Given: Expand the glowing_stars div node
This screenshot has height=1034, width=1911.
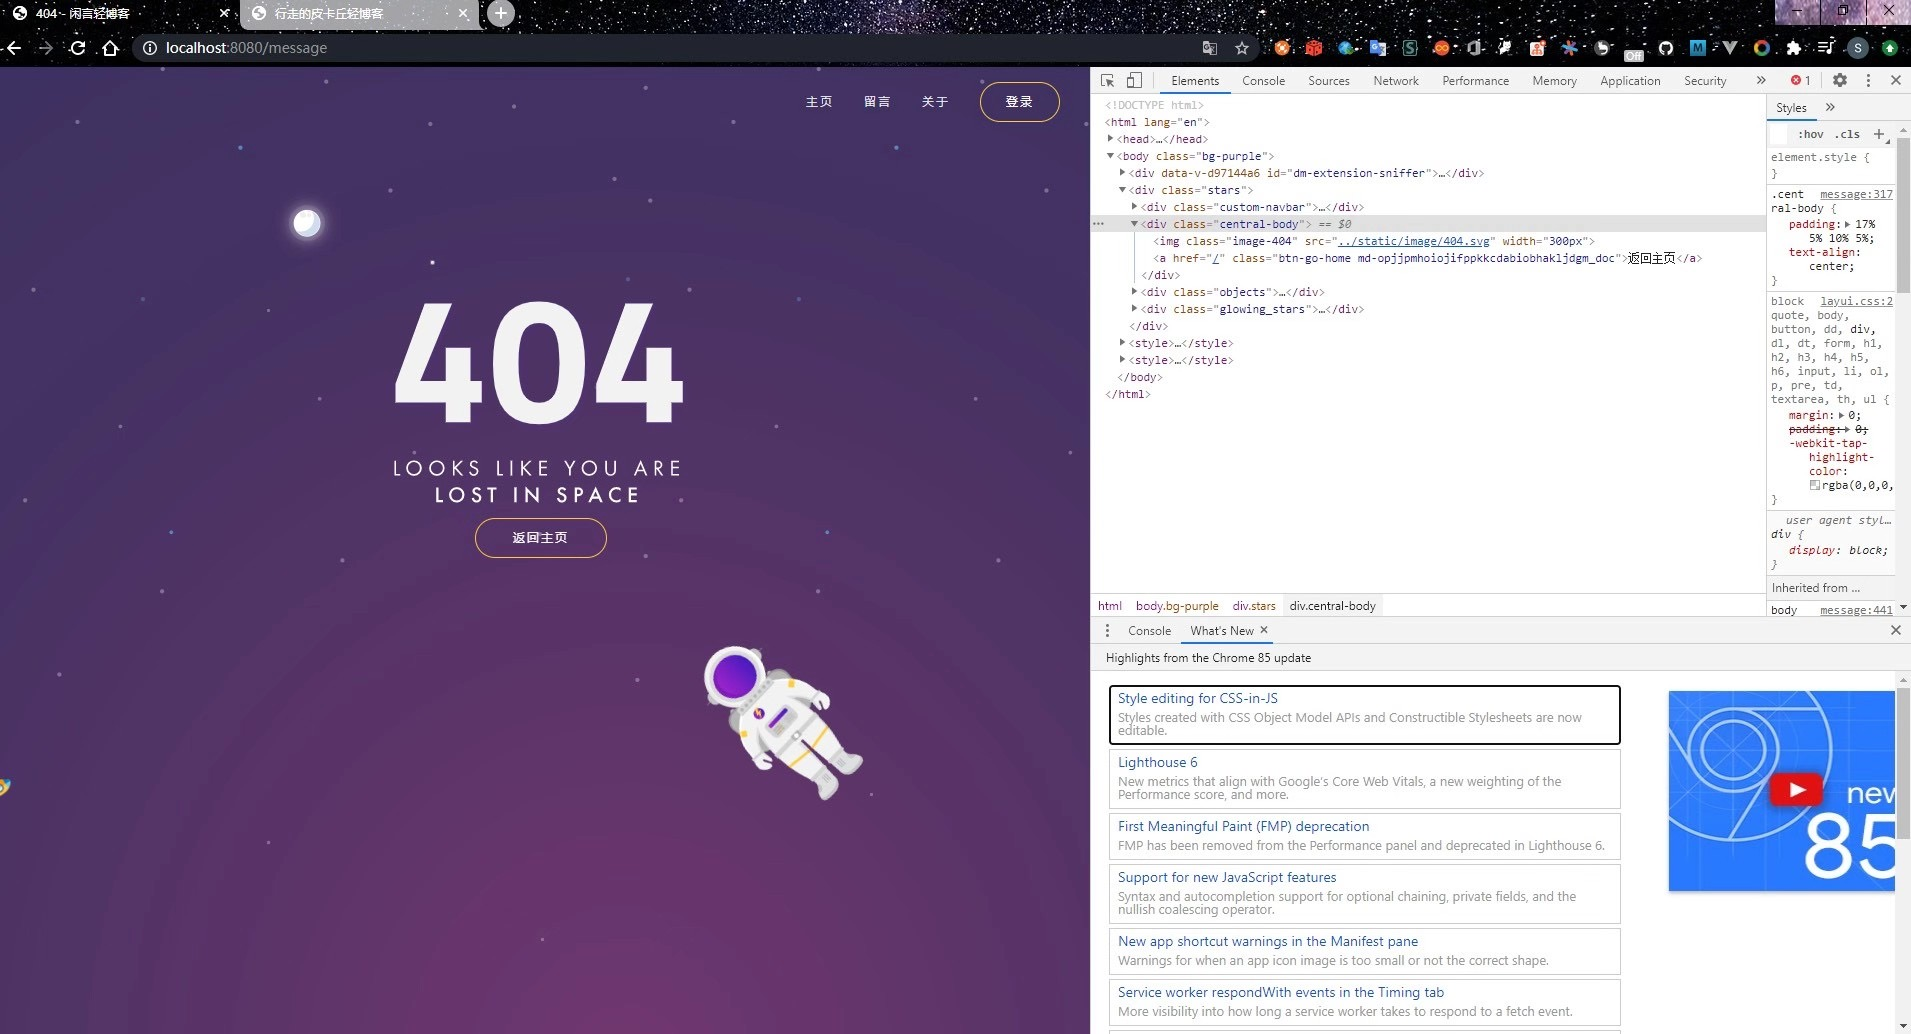Looking at the screenshot, I should [1134, 309].
